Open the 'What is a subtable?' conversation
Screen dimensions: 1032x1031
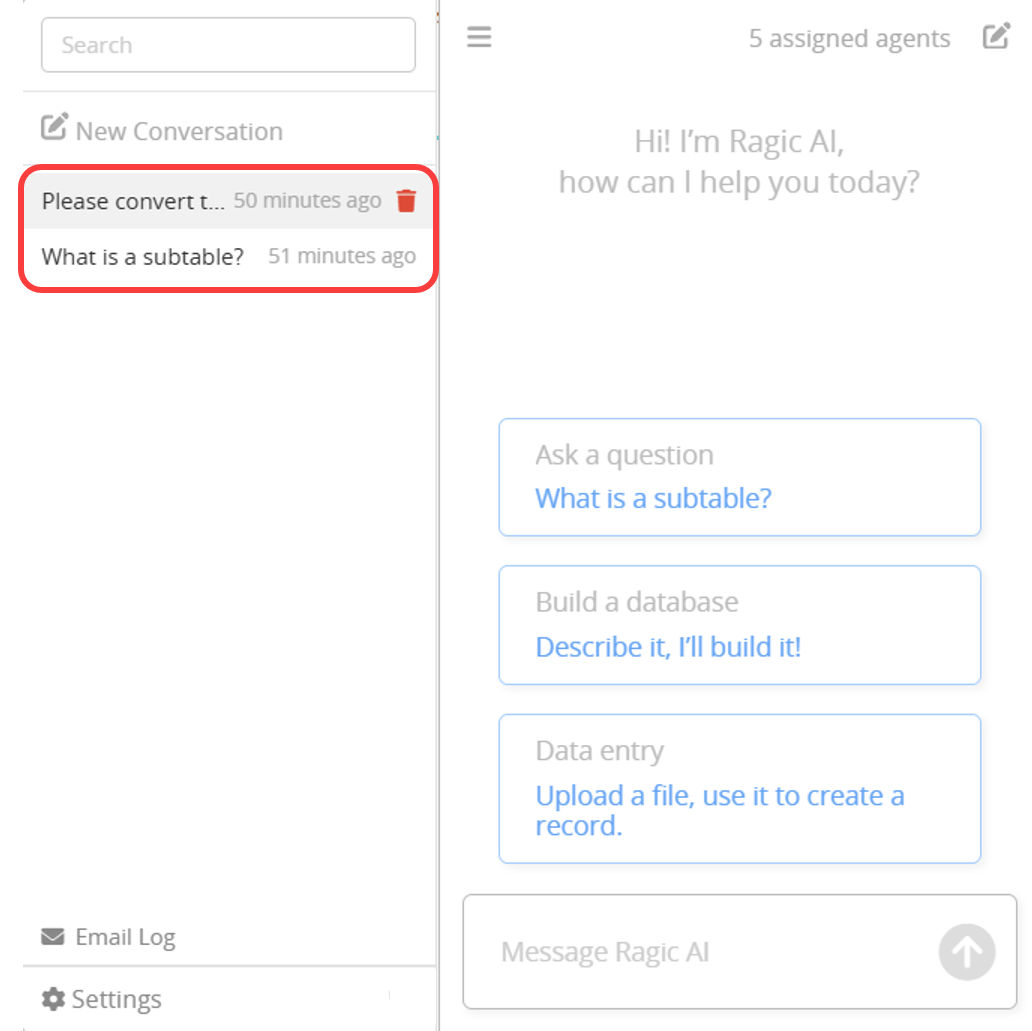143,257
